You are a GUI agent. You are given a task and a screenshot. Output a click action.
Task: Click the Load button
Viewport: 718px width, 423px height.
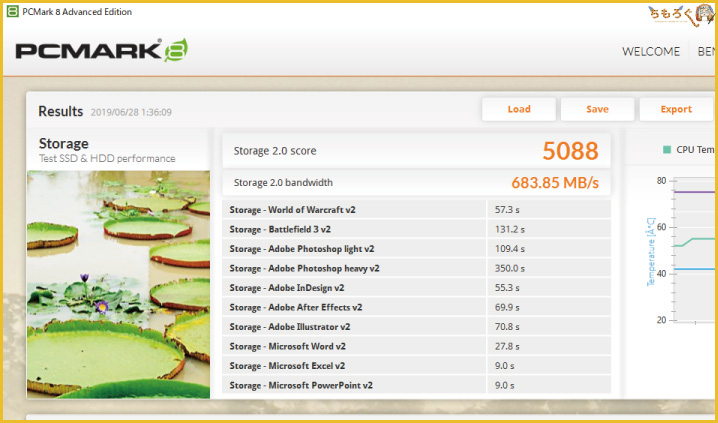pos(519,109)
